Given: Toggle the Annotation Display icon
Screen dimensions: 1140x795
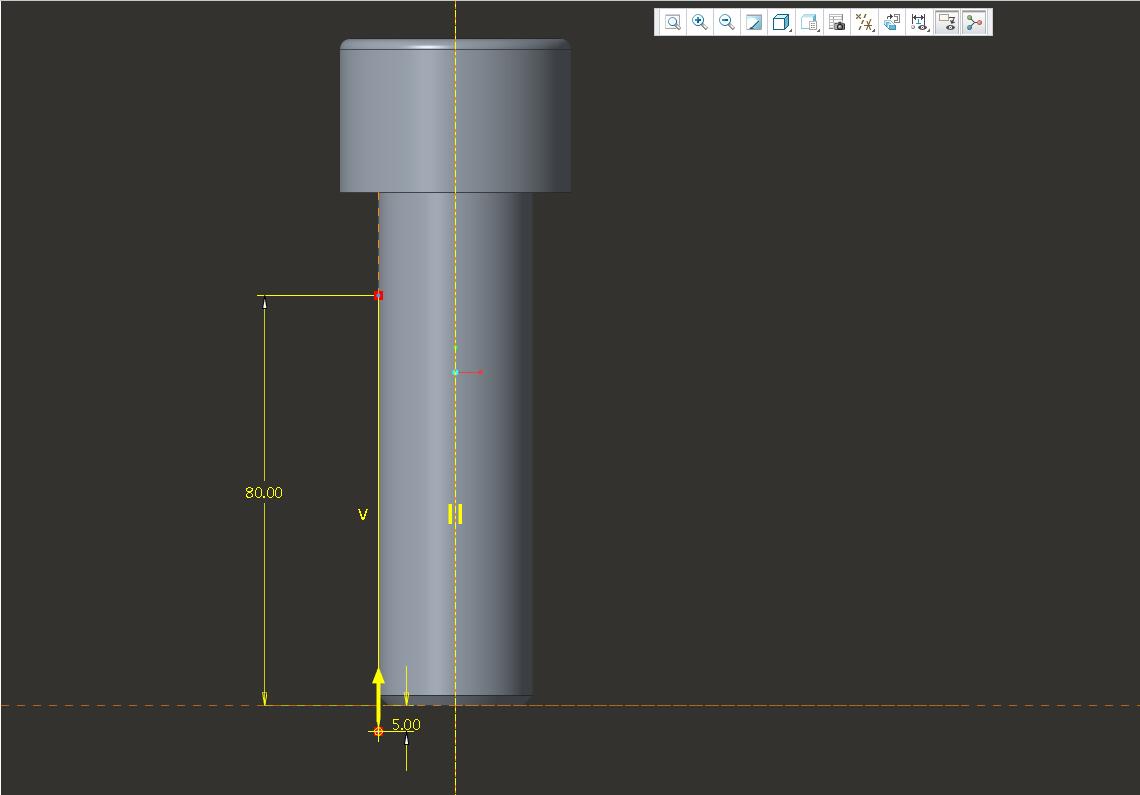Looking at the screenshot, I should click(x=947, y=23).
